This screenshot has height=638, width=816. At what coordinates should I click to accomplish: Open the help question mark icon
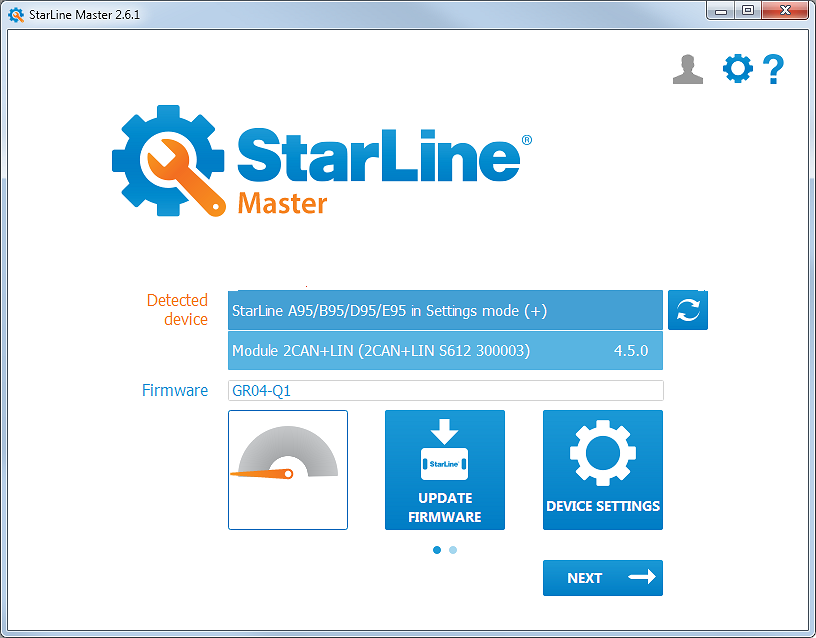[773, 69]
